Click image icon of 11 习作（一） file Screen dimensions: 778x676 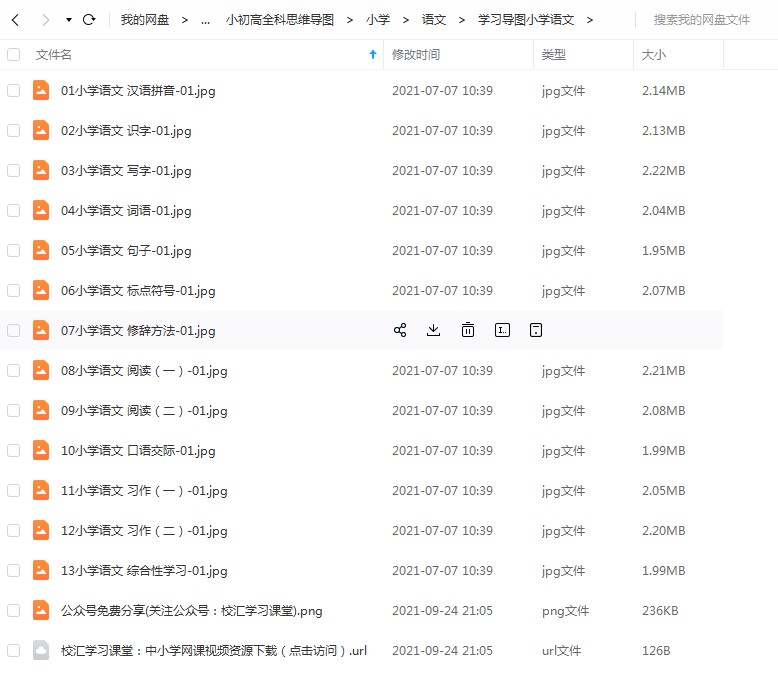(x=41, y=490)
